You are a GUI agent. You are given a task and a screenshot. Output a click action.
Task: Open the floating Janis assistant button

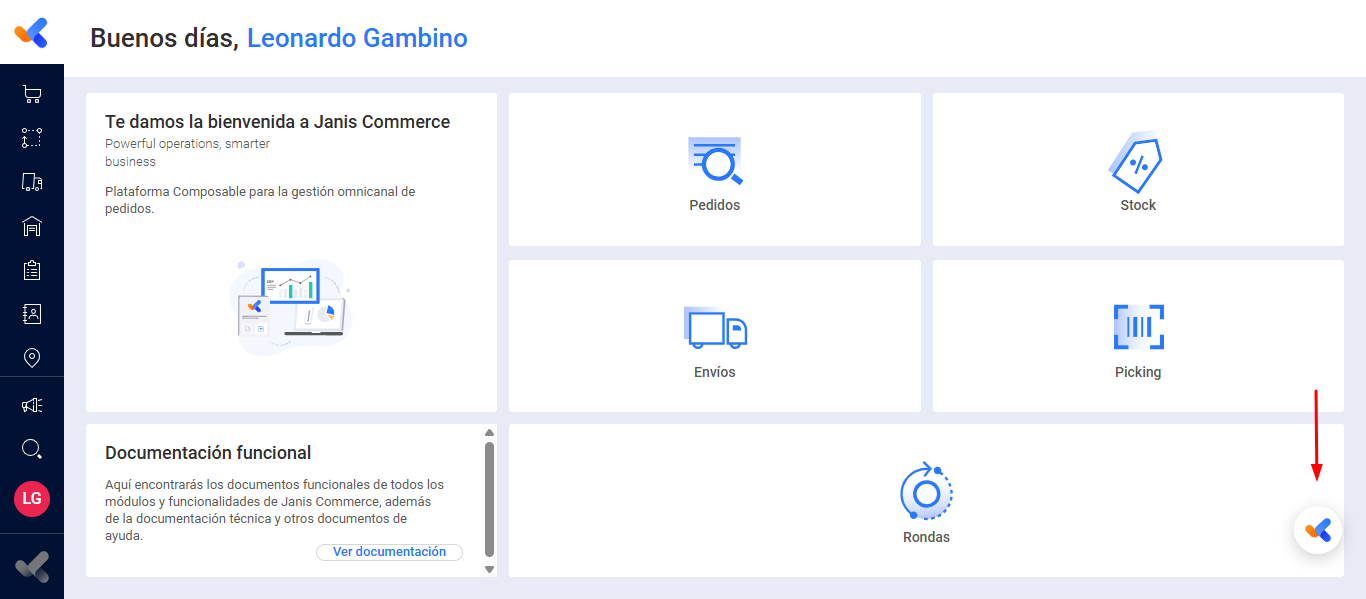pyautogui.click(x=1318, y=530)
